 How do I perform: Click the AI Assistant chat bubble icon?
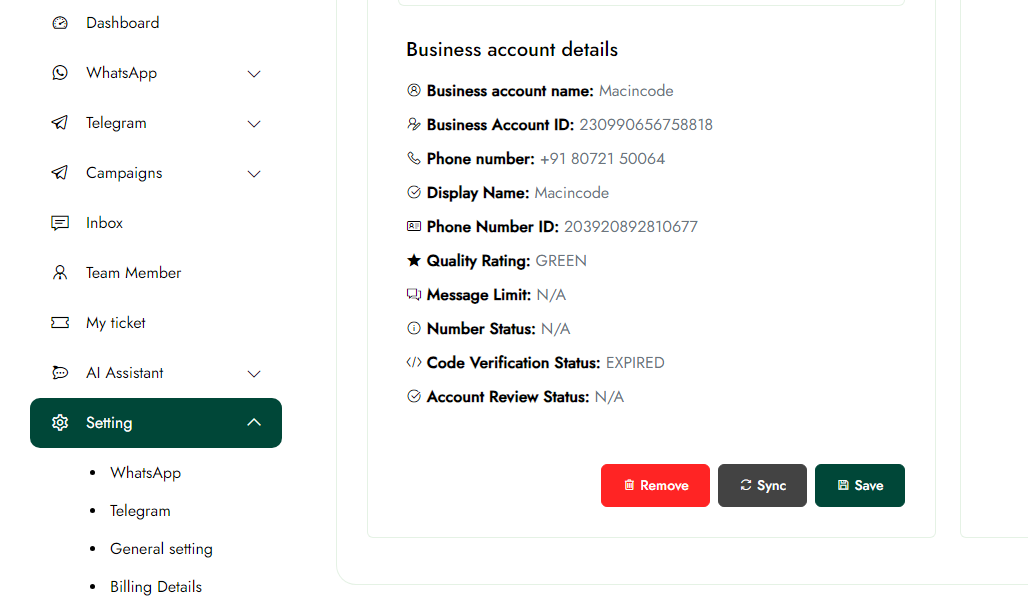pos(60,373)
